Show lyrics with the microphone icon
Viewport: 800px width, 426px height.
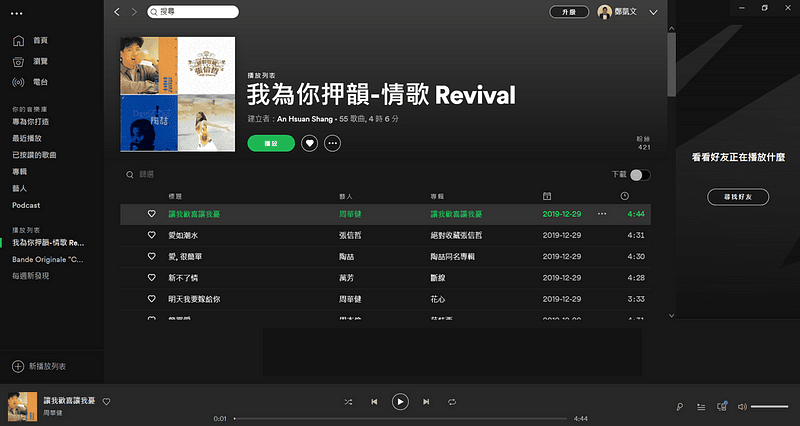pyautogui.click(x=680, y=407)
